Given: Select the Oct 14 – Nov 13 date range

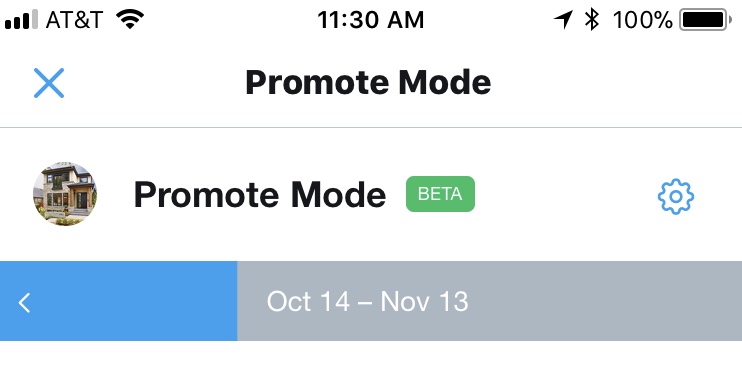Looking at the screenshot, I should tap(367, 301).
